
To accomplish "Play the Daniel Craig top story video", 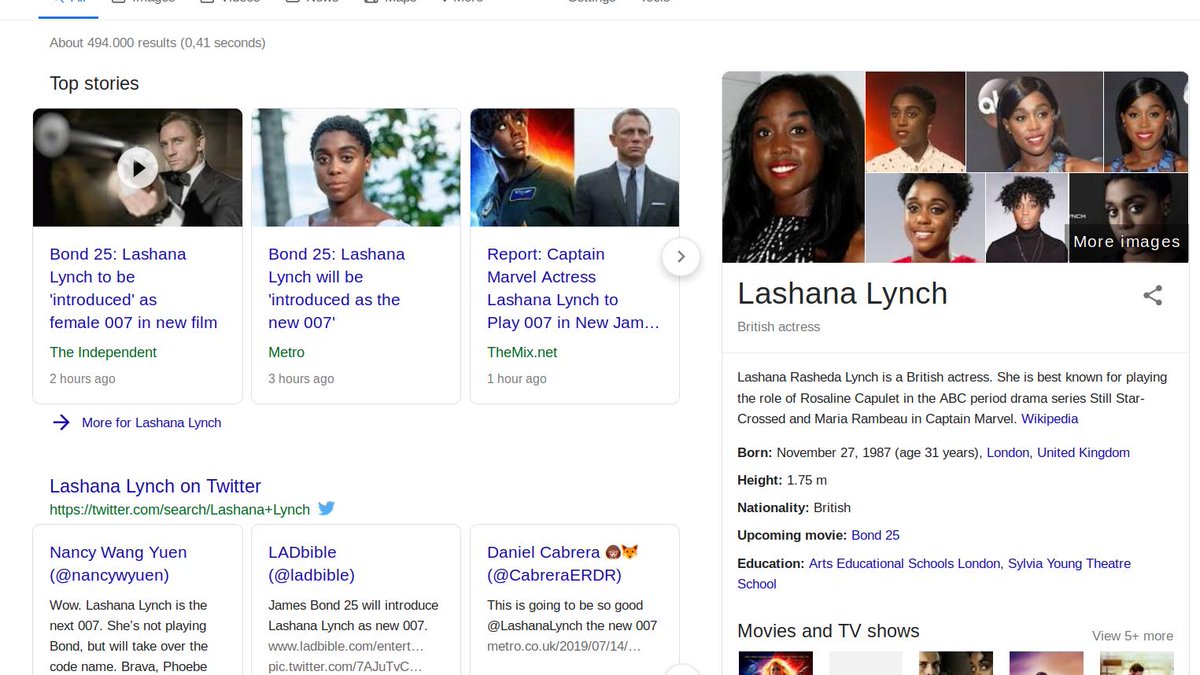I will pos(138,168).
